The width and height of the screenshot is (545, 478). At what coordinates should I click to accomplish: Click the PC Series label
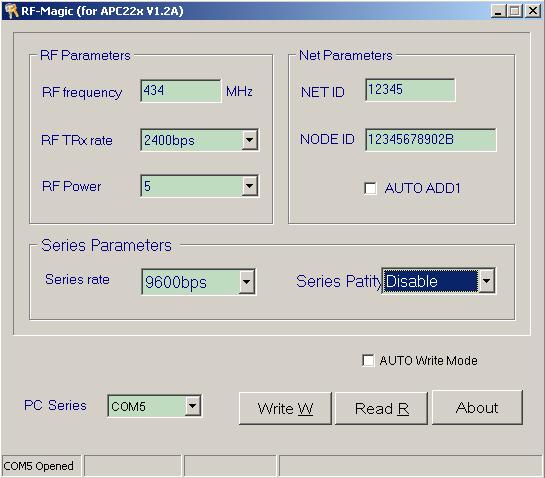55,405
